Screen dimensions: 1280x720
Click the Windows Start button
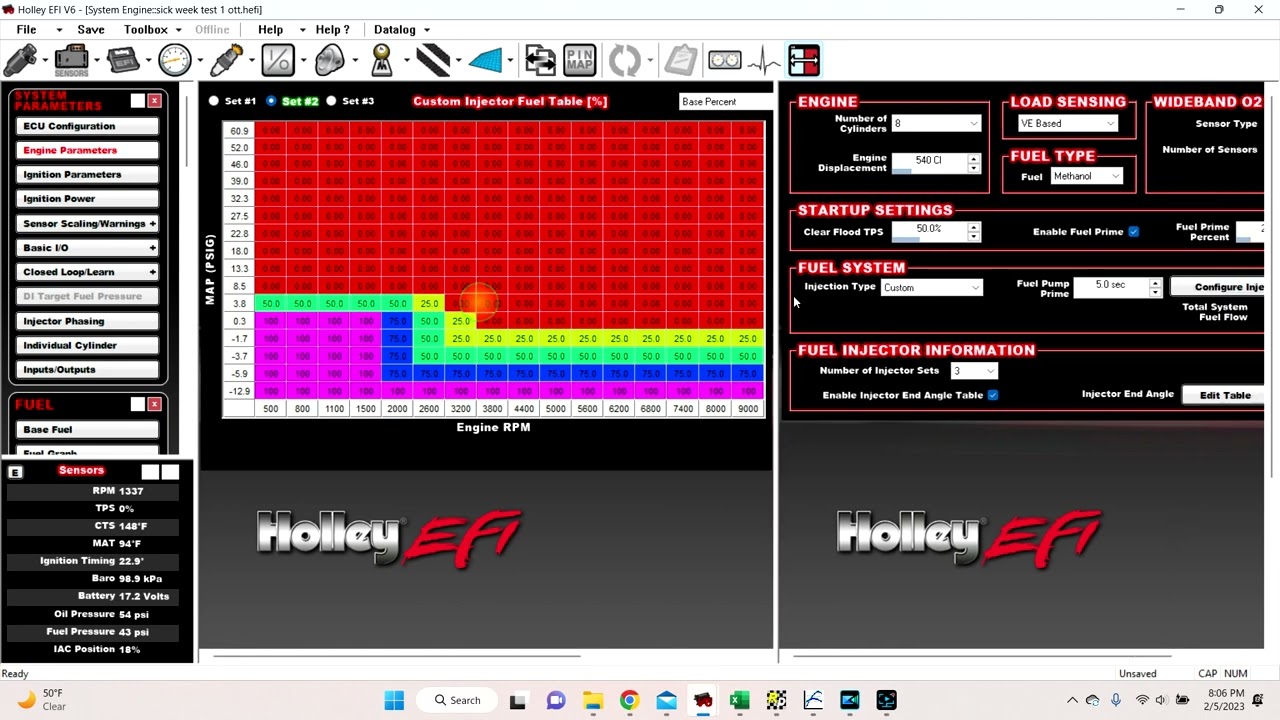pos(394,700)
